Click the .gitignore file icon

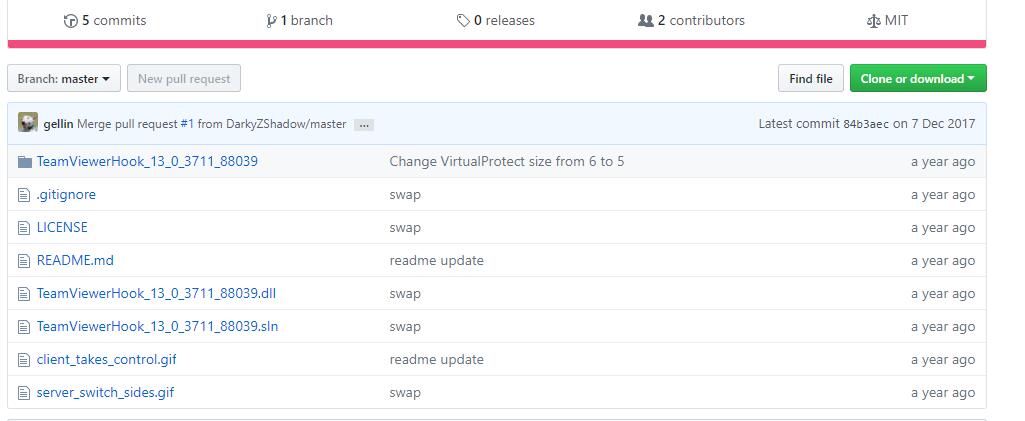[24, 195]
